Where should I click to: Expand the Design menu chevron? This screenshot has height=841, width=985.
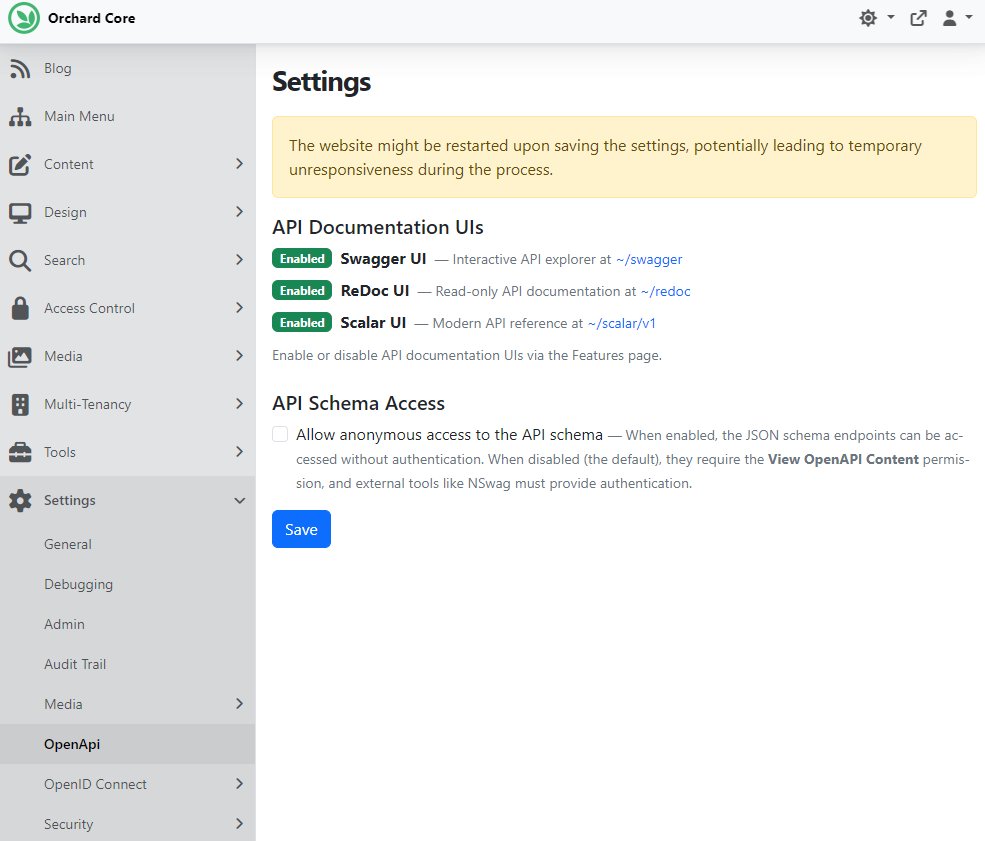239,212
